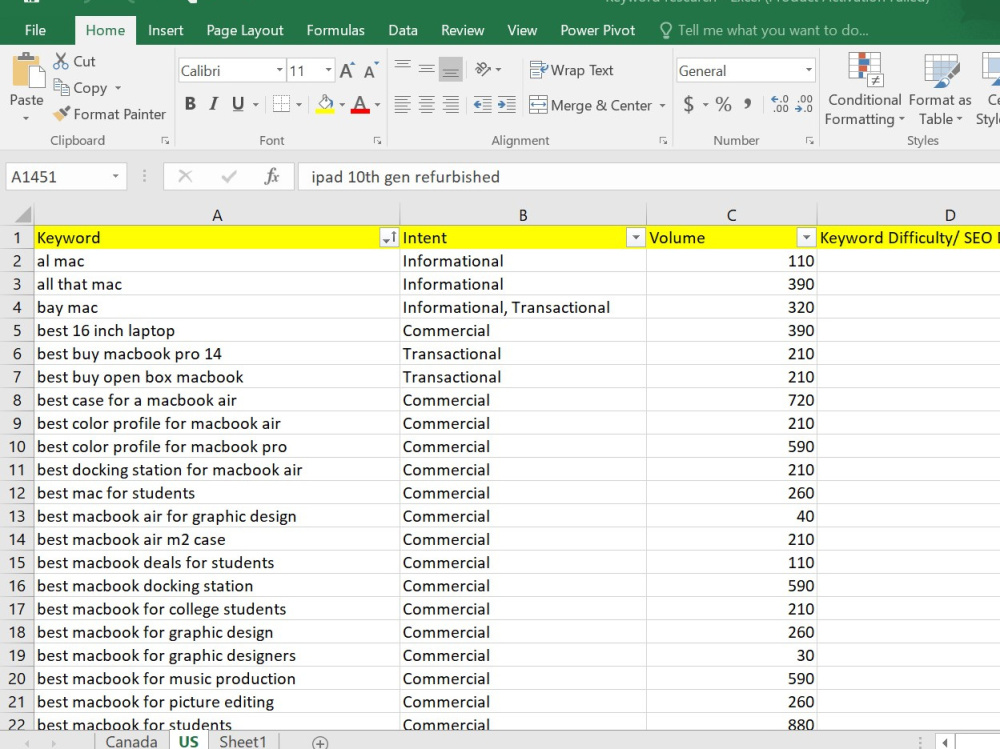Open the Volume column filter dropdown
1000x749 pixels.
(806, 238)
